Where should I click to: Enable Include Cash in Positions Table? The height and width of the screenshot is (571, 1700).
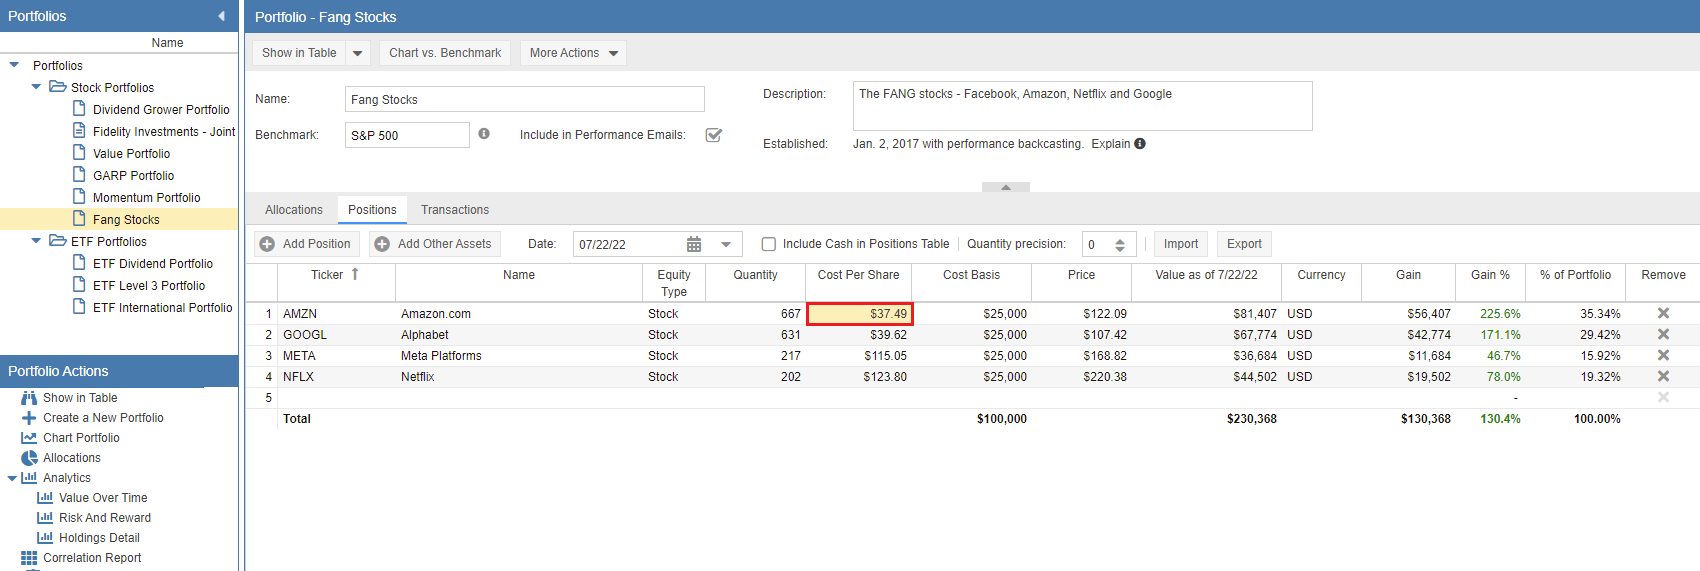tap(769, 244)
